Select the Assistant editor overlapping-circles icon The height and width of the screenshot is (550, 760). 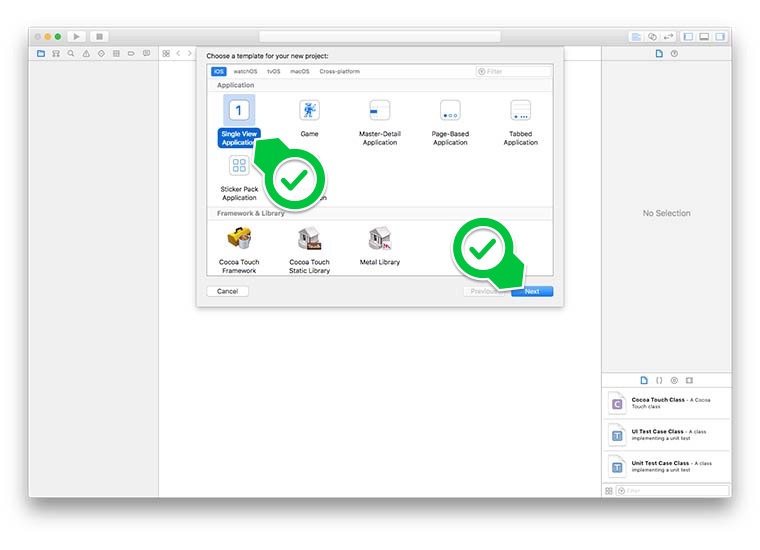pyautogui.click(x=652, y=36)
